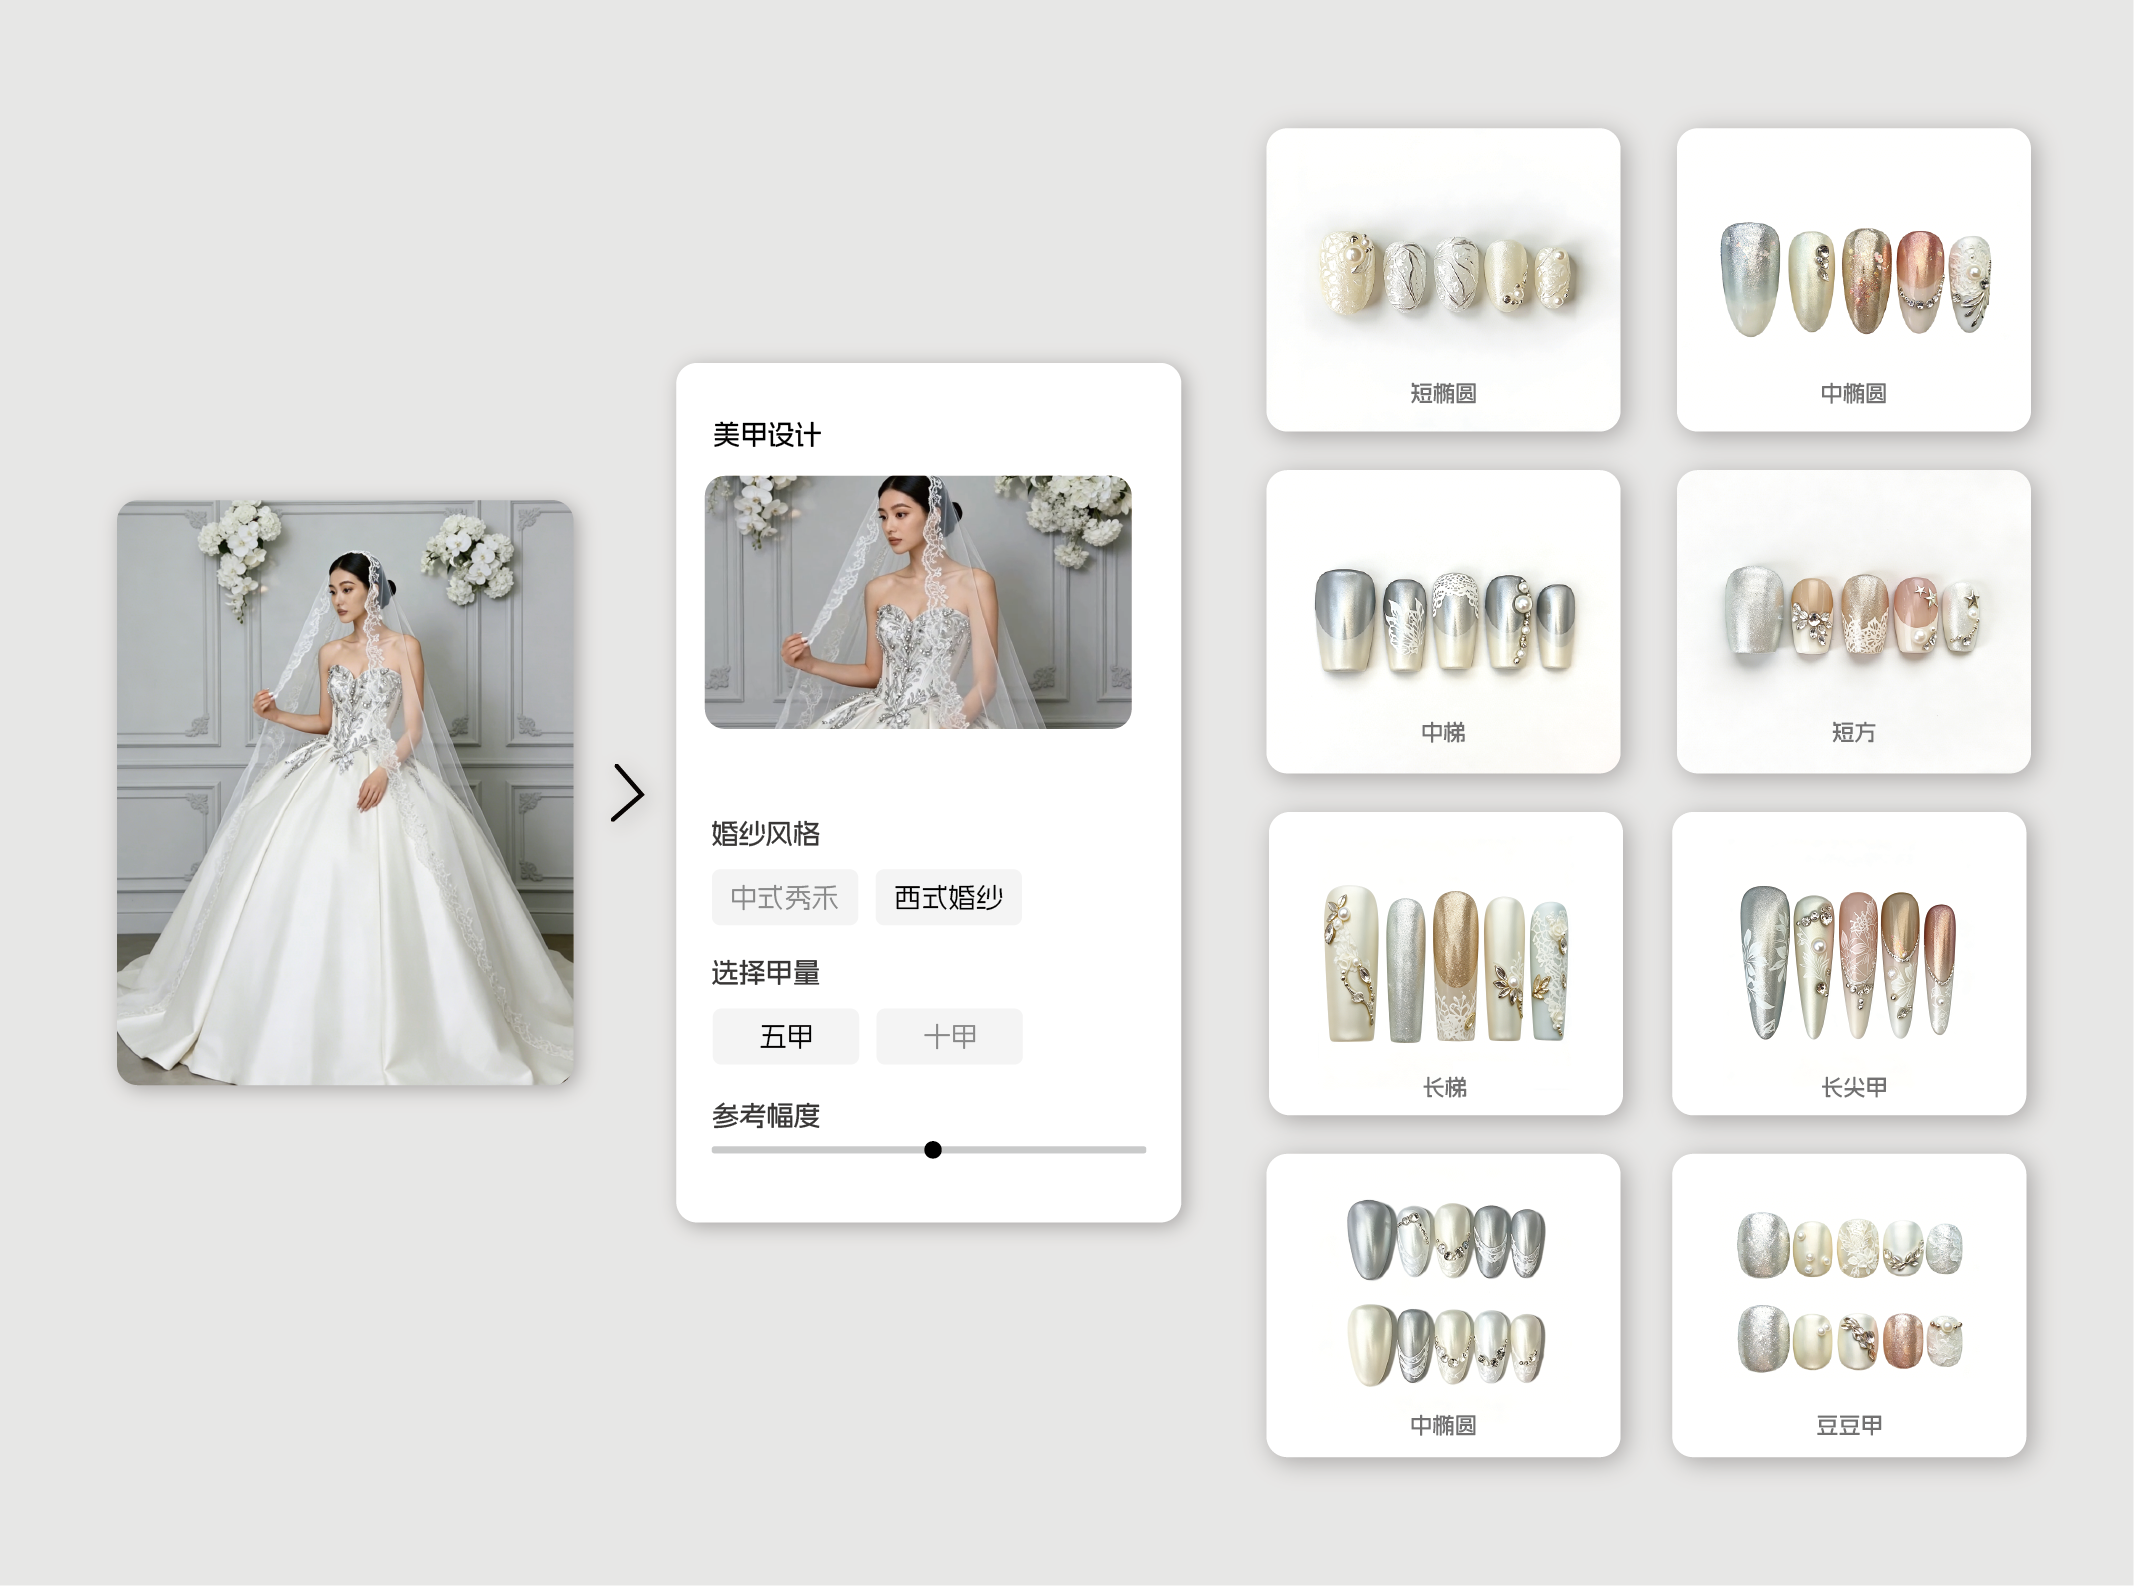Select the 长尖甲 nail design card
The image size is (2134, 1586).
click(1849, 963)
